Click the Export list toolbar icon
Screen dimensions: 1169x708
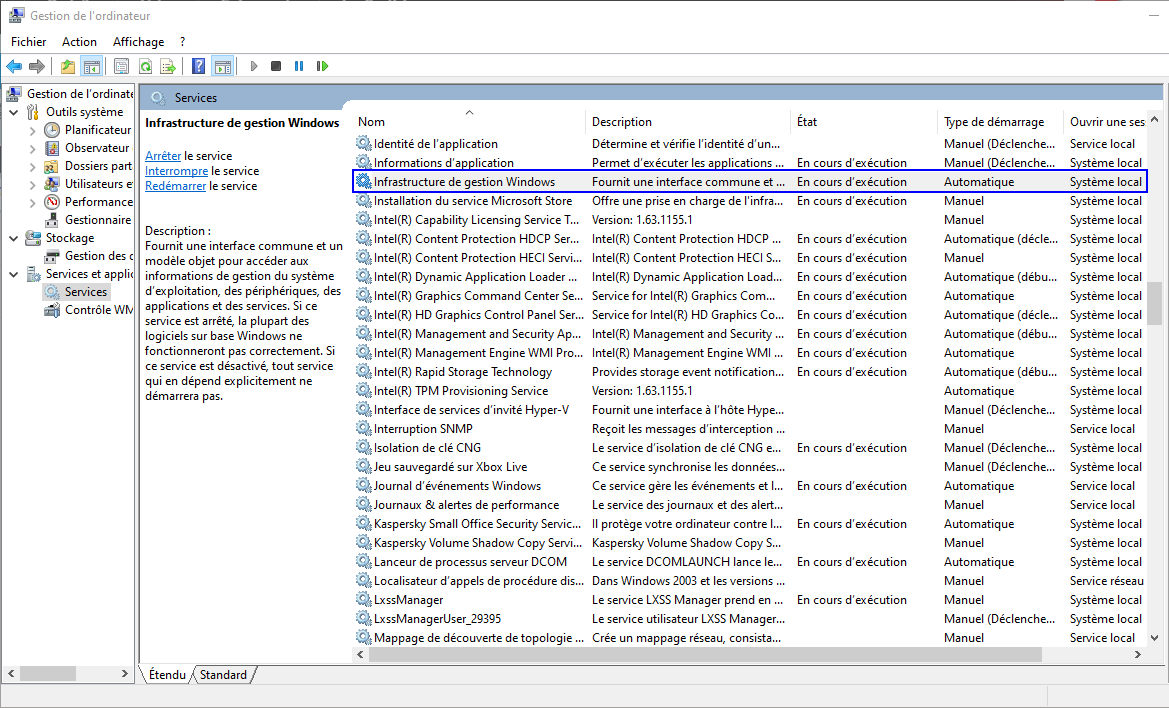point(168,66)
